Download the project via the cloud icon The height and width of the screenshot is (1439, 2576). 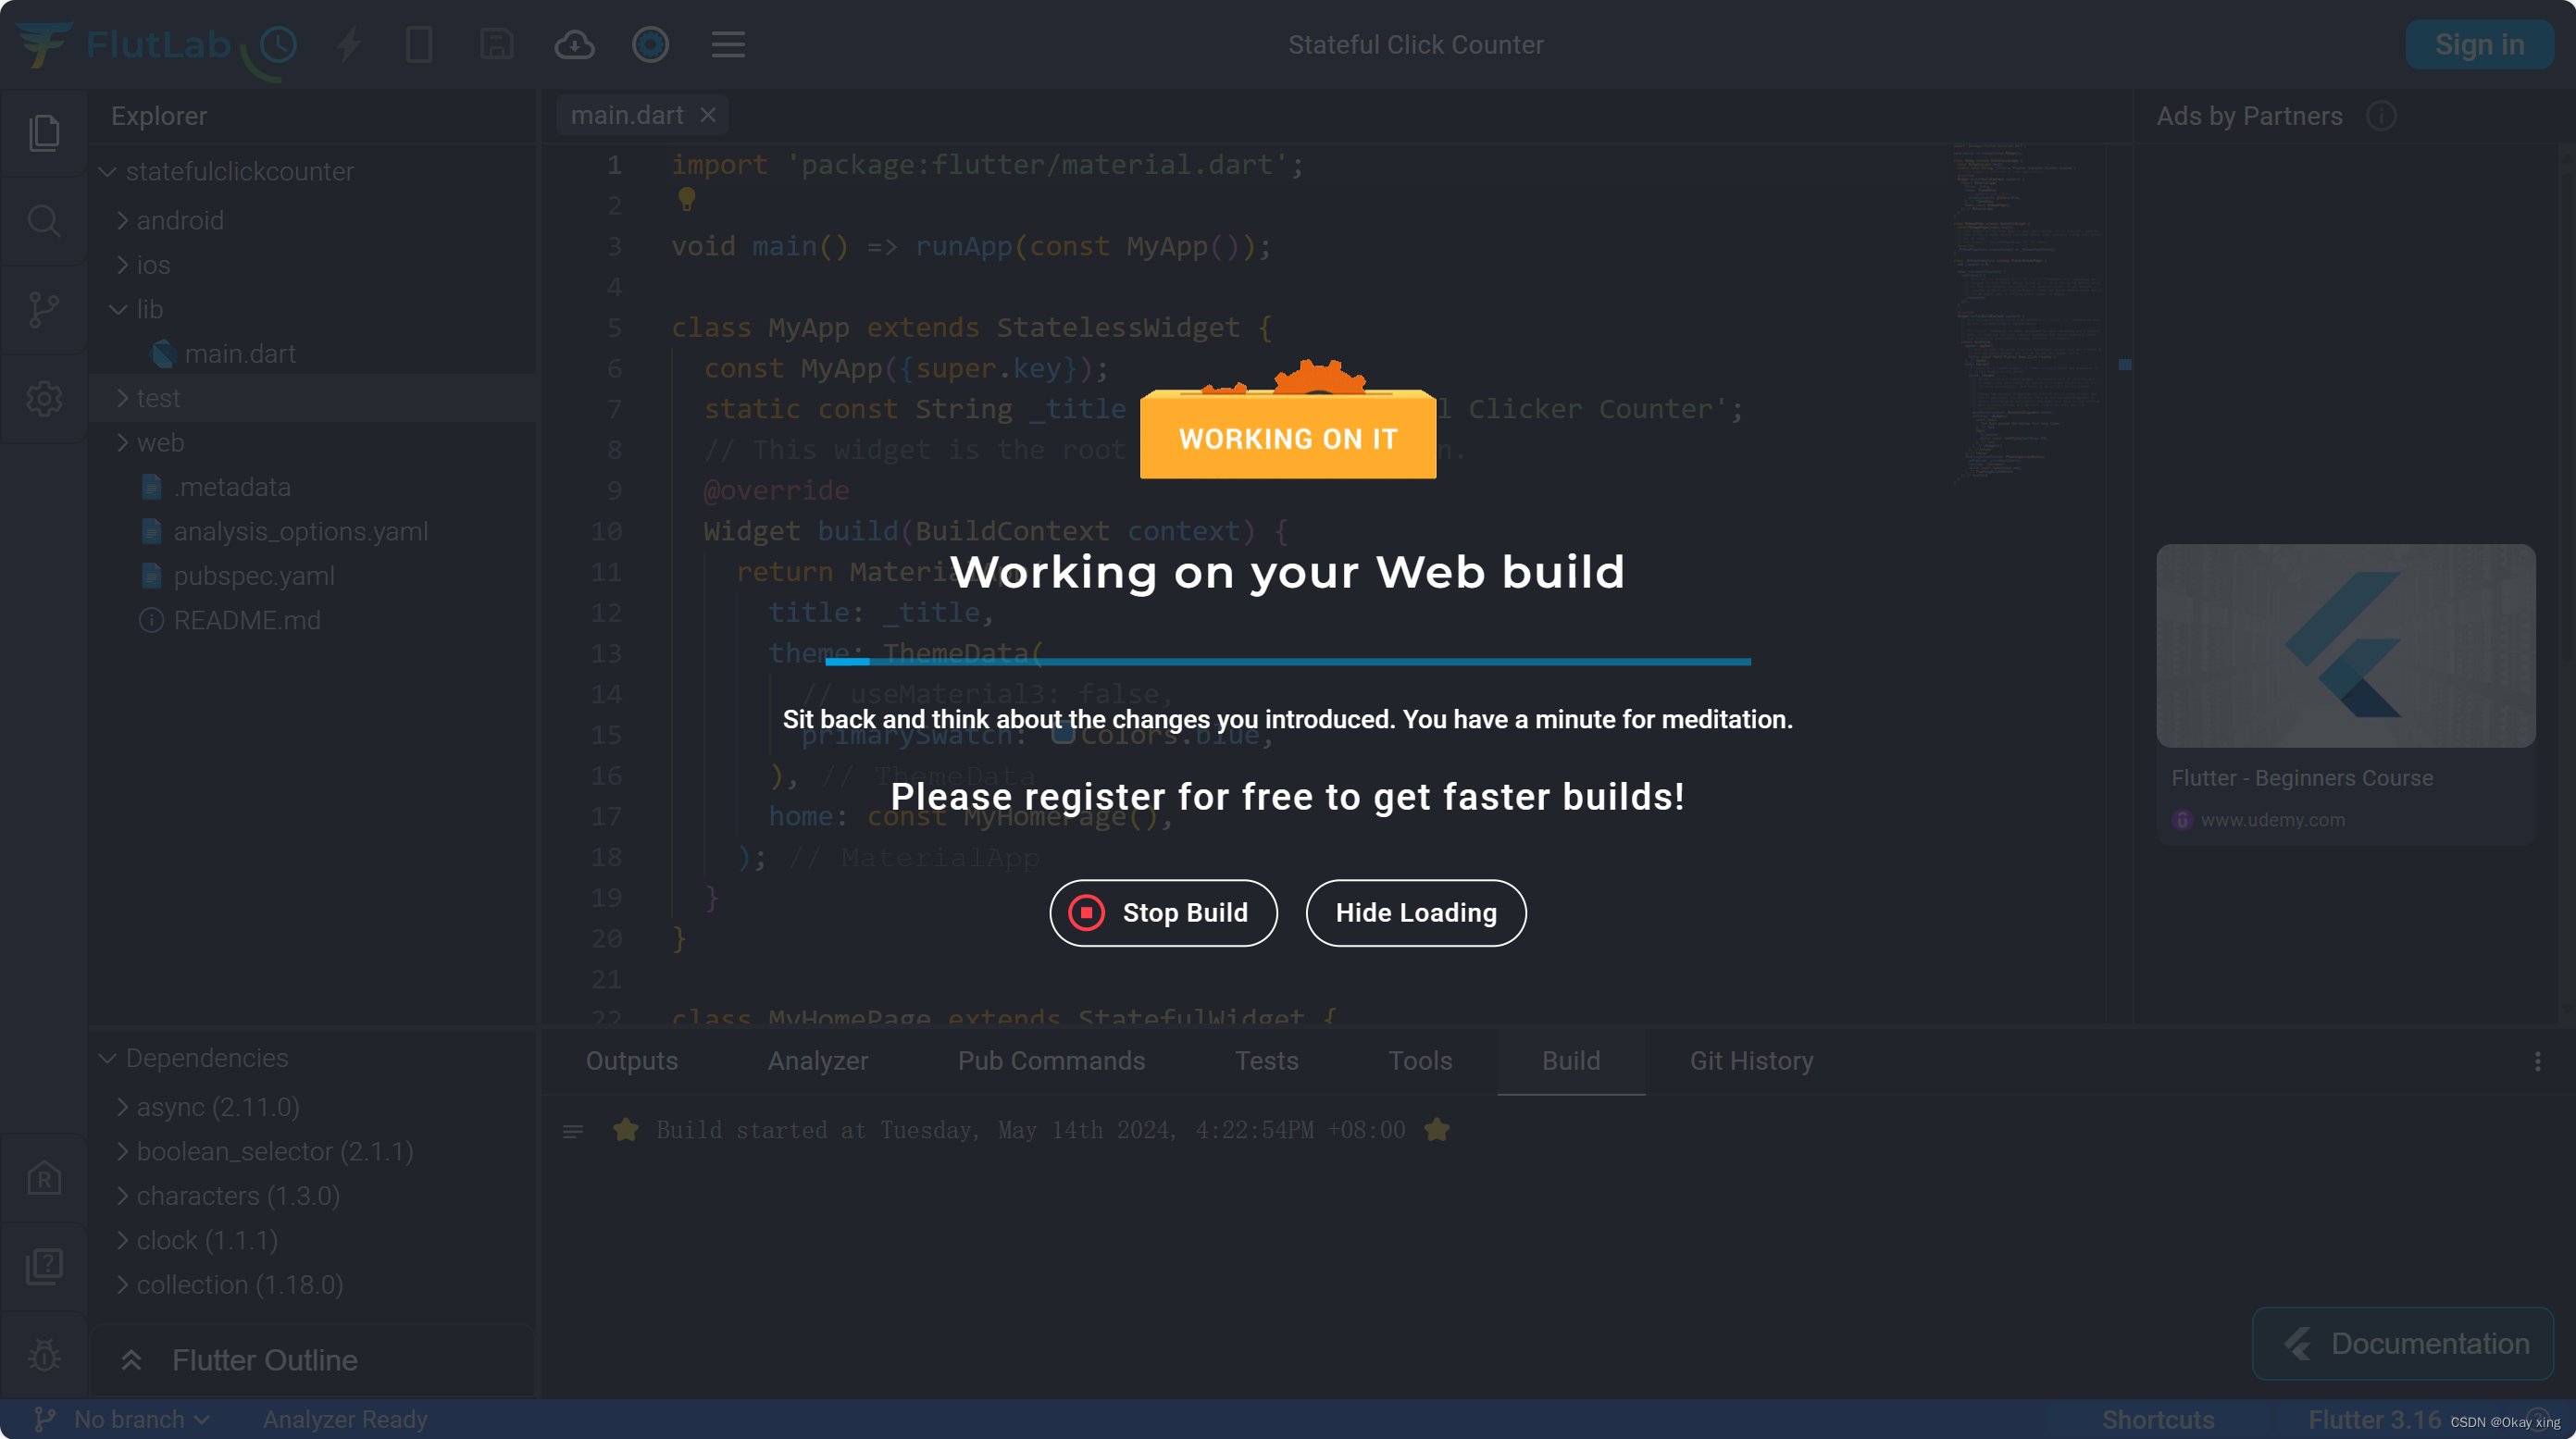pyautogui.click(x=574, y=44)
